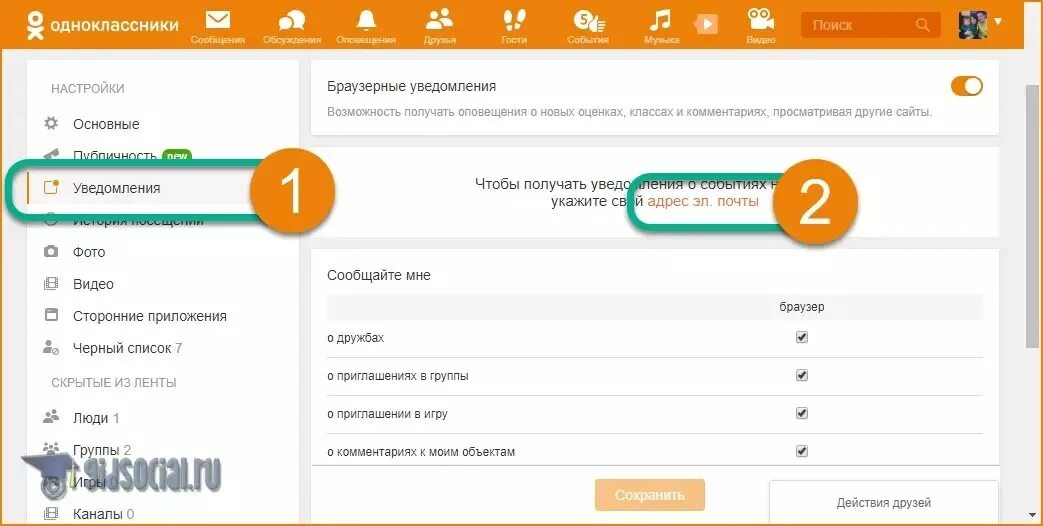Click the адрес эл. почты link
1043x526 pixels.
(x=702, y=201)
